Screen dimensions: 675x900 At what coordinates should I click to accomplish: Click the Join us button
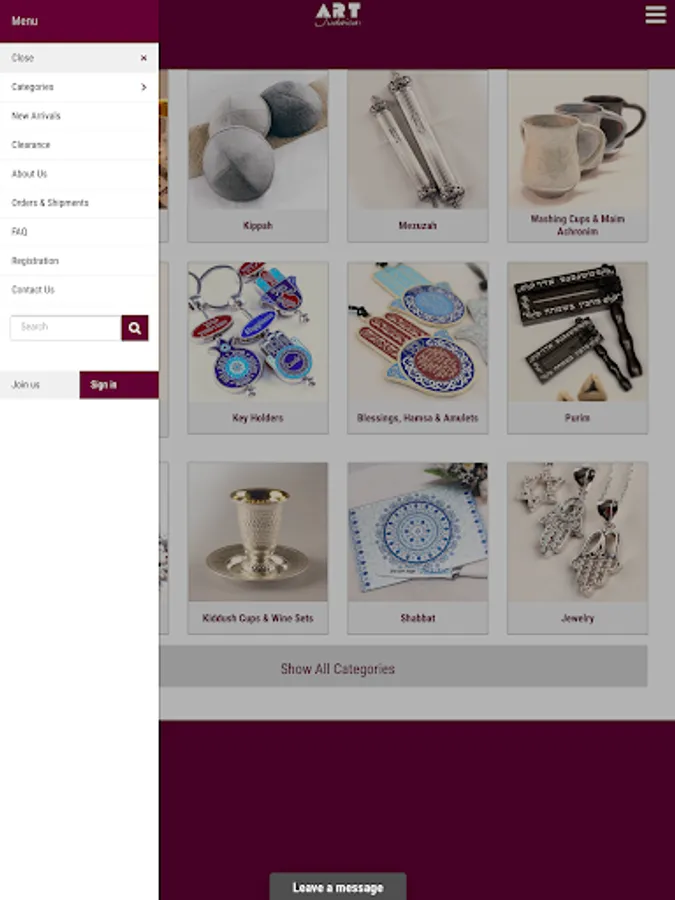click(x=40, y=385)
